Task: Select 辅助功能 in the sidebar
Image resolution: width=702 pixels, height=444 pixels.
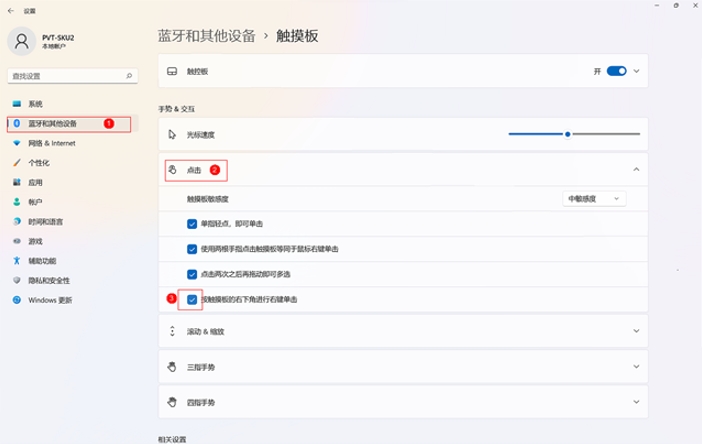Action: [42, 260]
